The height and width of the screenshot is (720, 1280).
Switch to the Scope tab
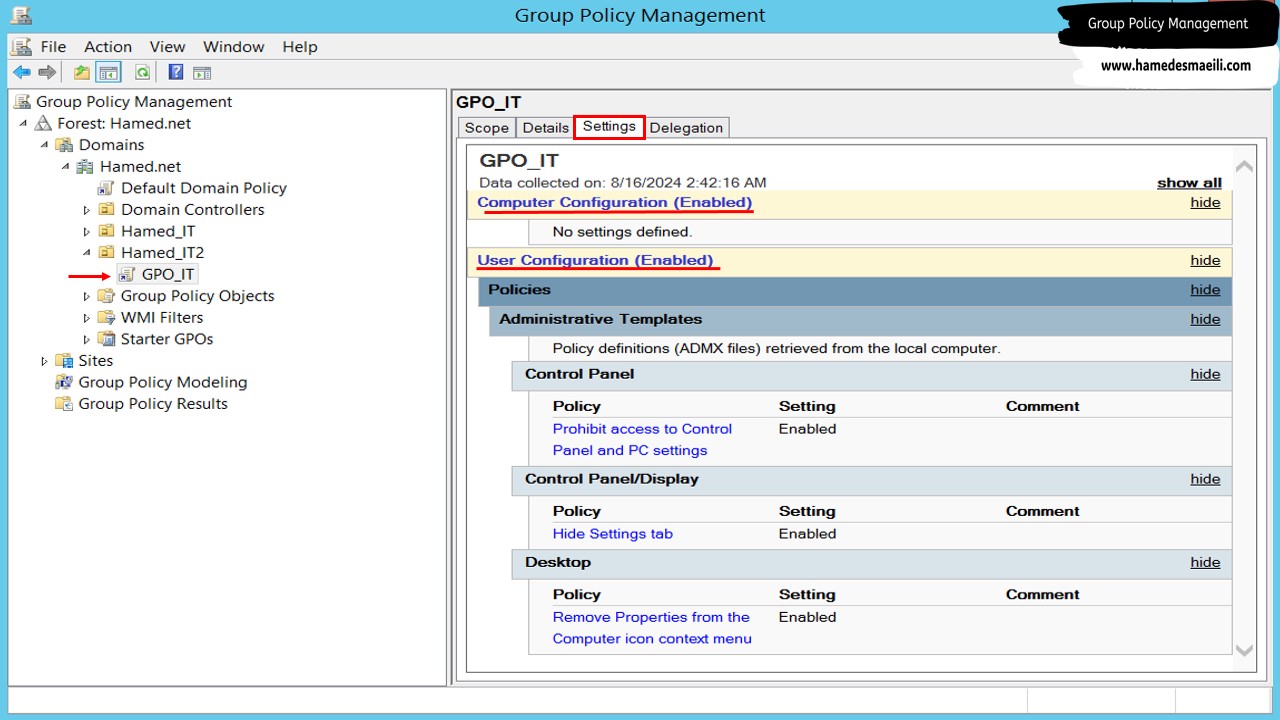coord(487,127)
